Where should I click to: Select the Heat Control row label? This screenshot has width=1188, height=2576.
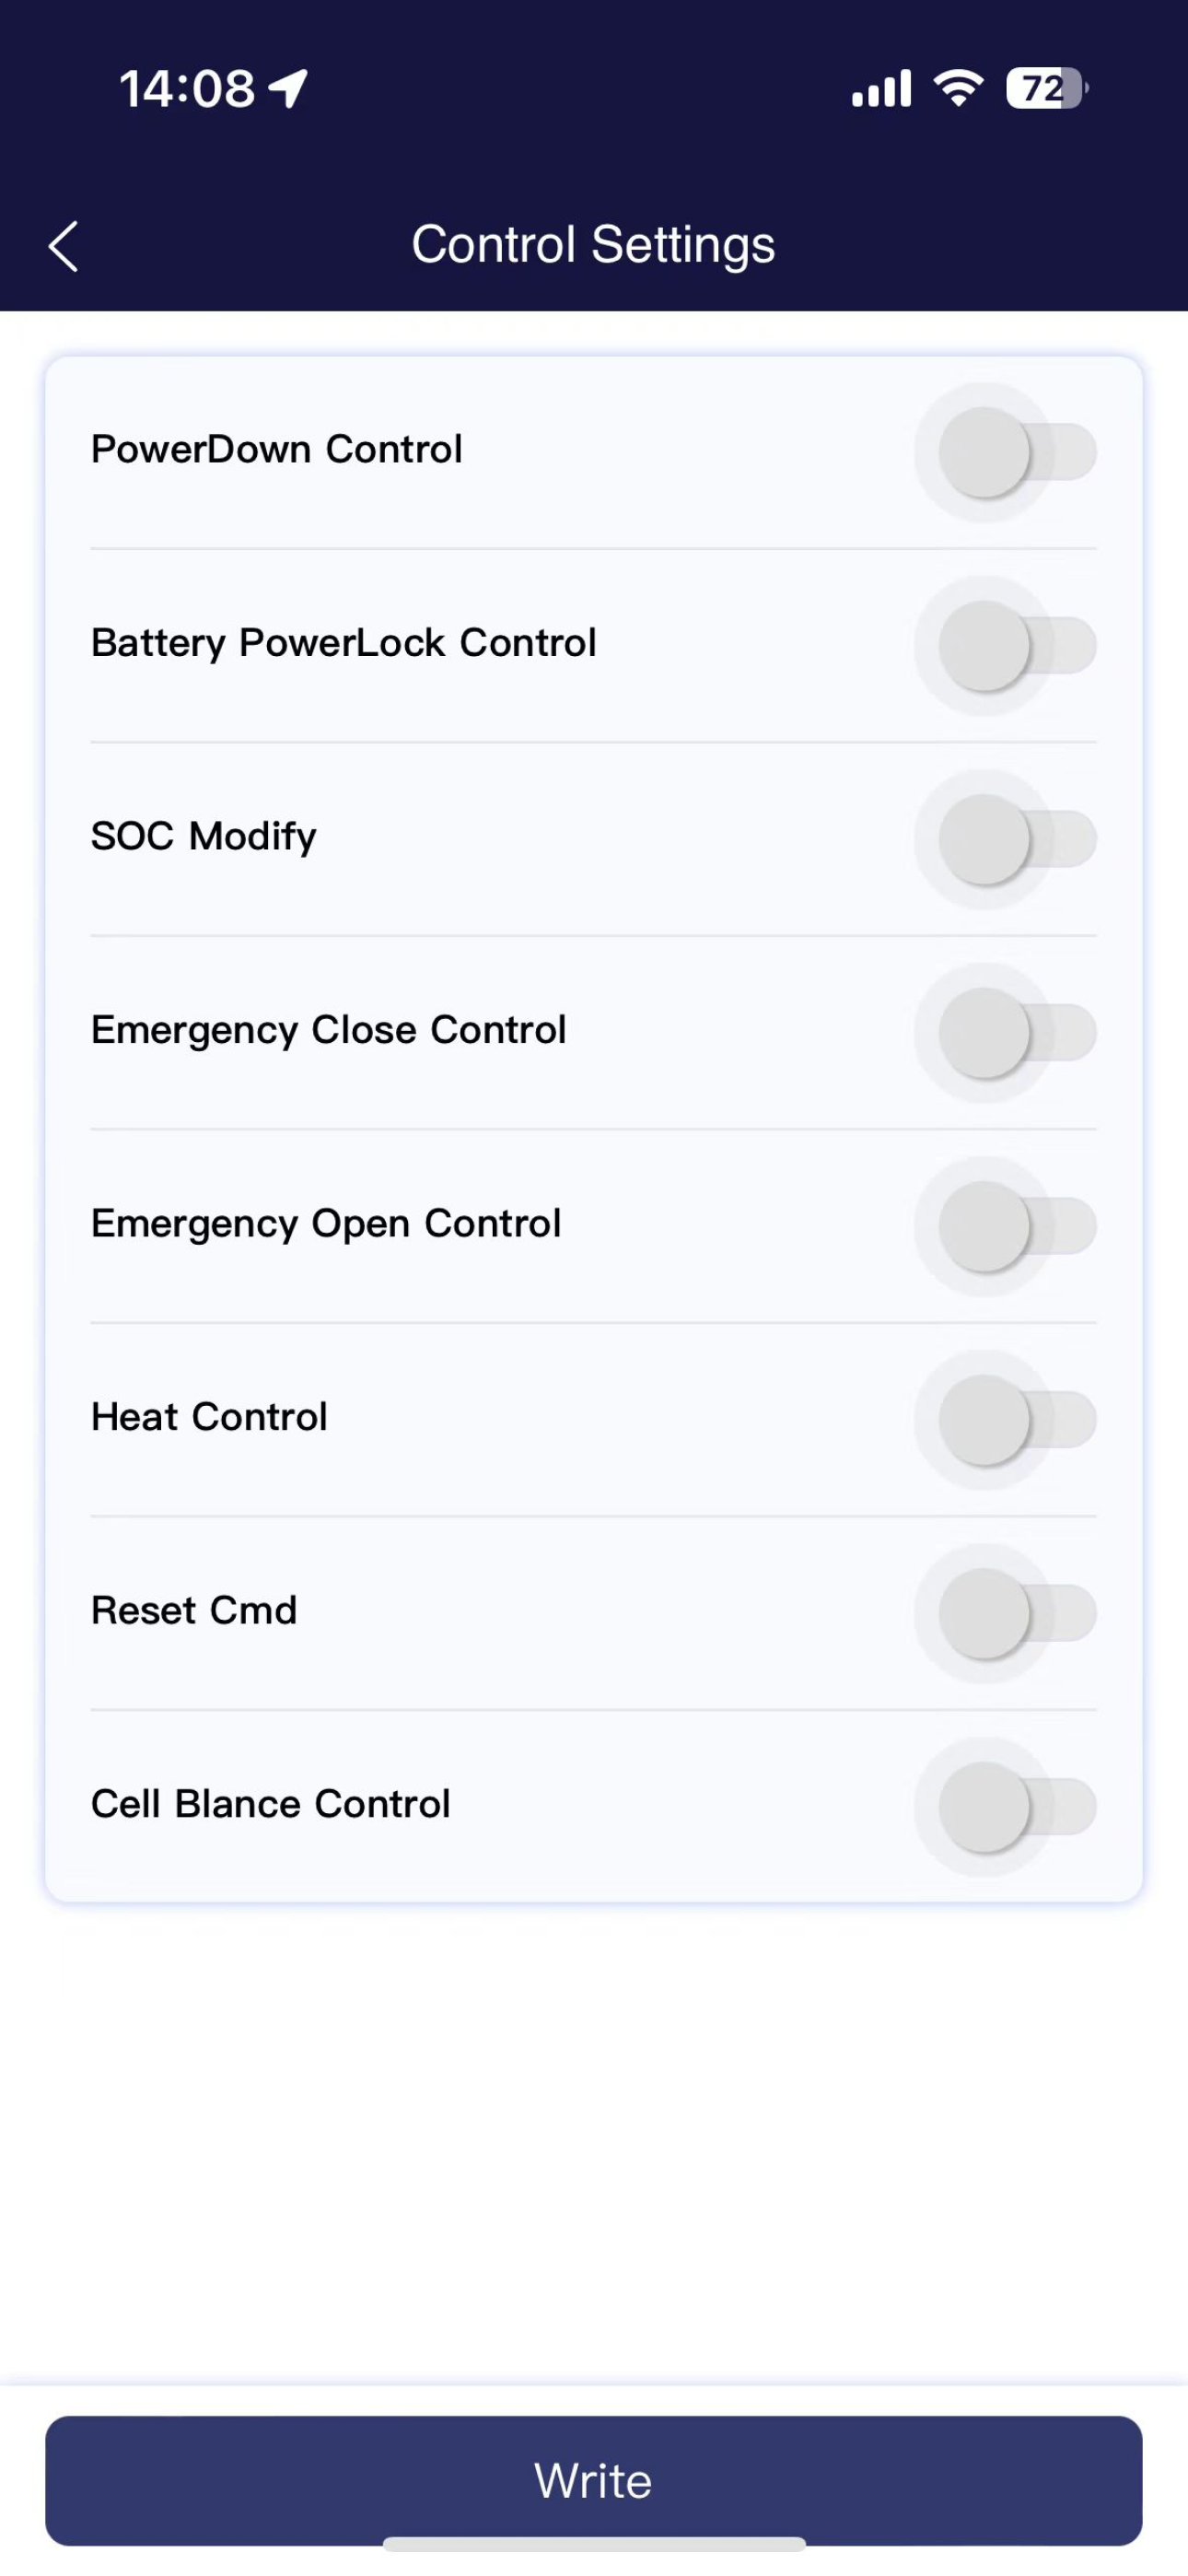(x=209, y=1417)
